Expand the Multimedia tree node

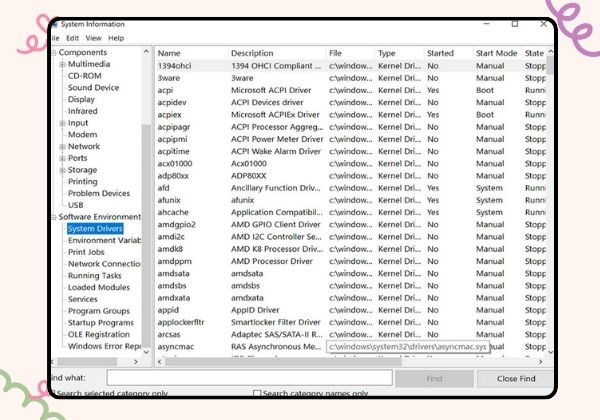[62, 64]
